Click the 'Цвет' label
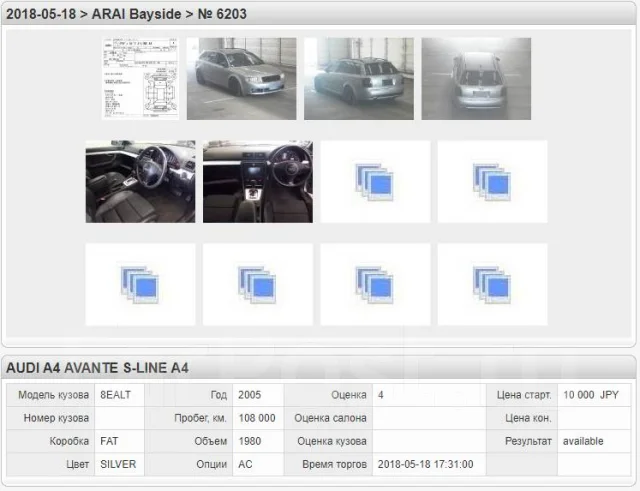 tap(78, 464)
